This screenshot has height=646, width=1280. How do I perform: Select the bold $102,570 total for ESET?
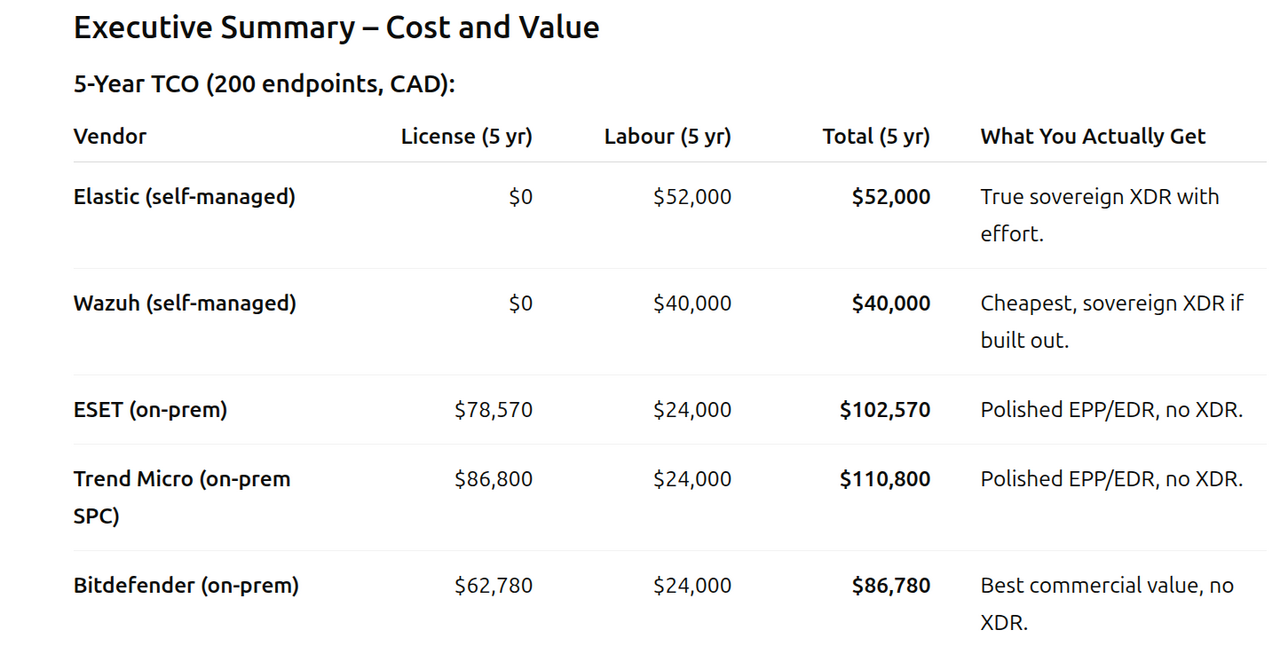[885, 409]
